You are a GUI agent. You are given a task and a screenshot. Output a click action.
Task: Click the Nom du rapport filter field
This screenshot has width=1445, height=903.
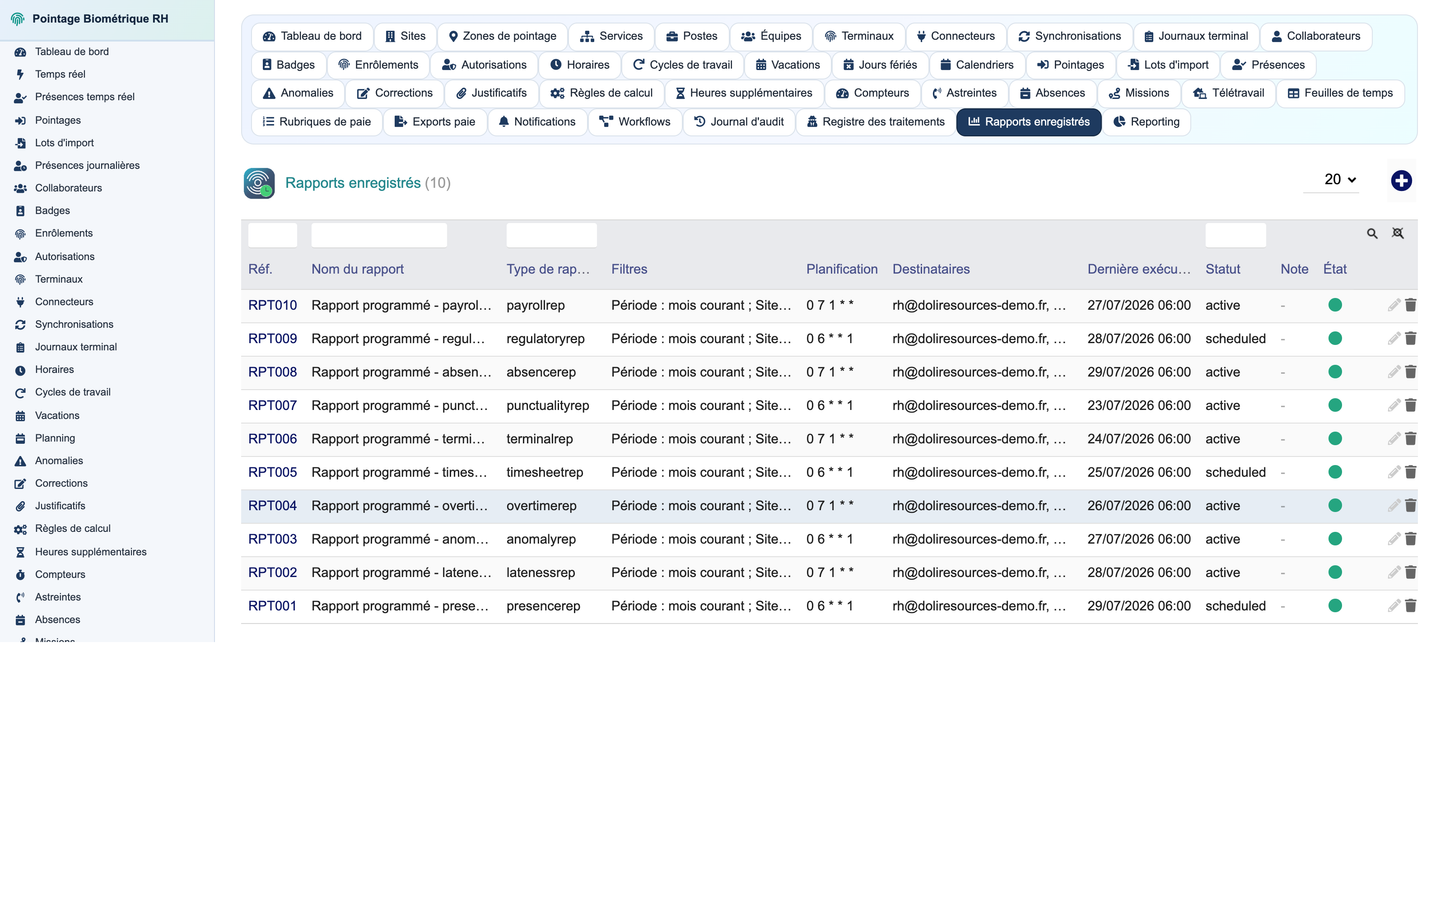tap(379, 235)
